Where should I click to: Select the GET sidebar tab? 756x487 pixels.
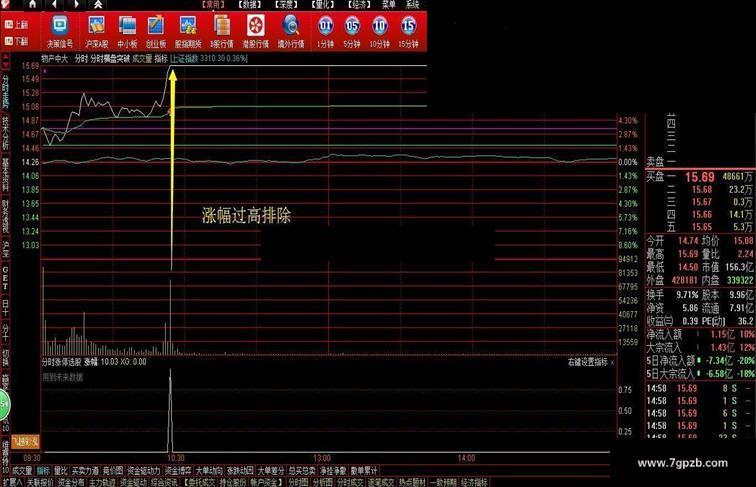(x=5, y=278)
